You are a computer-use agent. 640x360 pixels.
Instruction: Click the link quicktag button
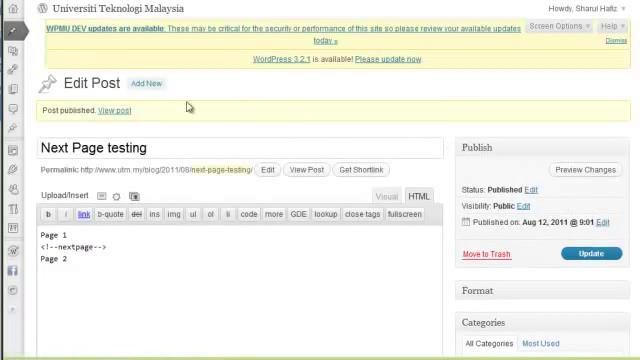(x=84, y=214)
